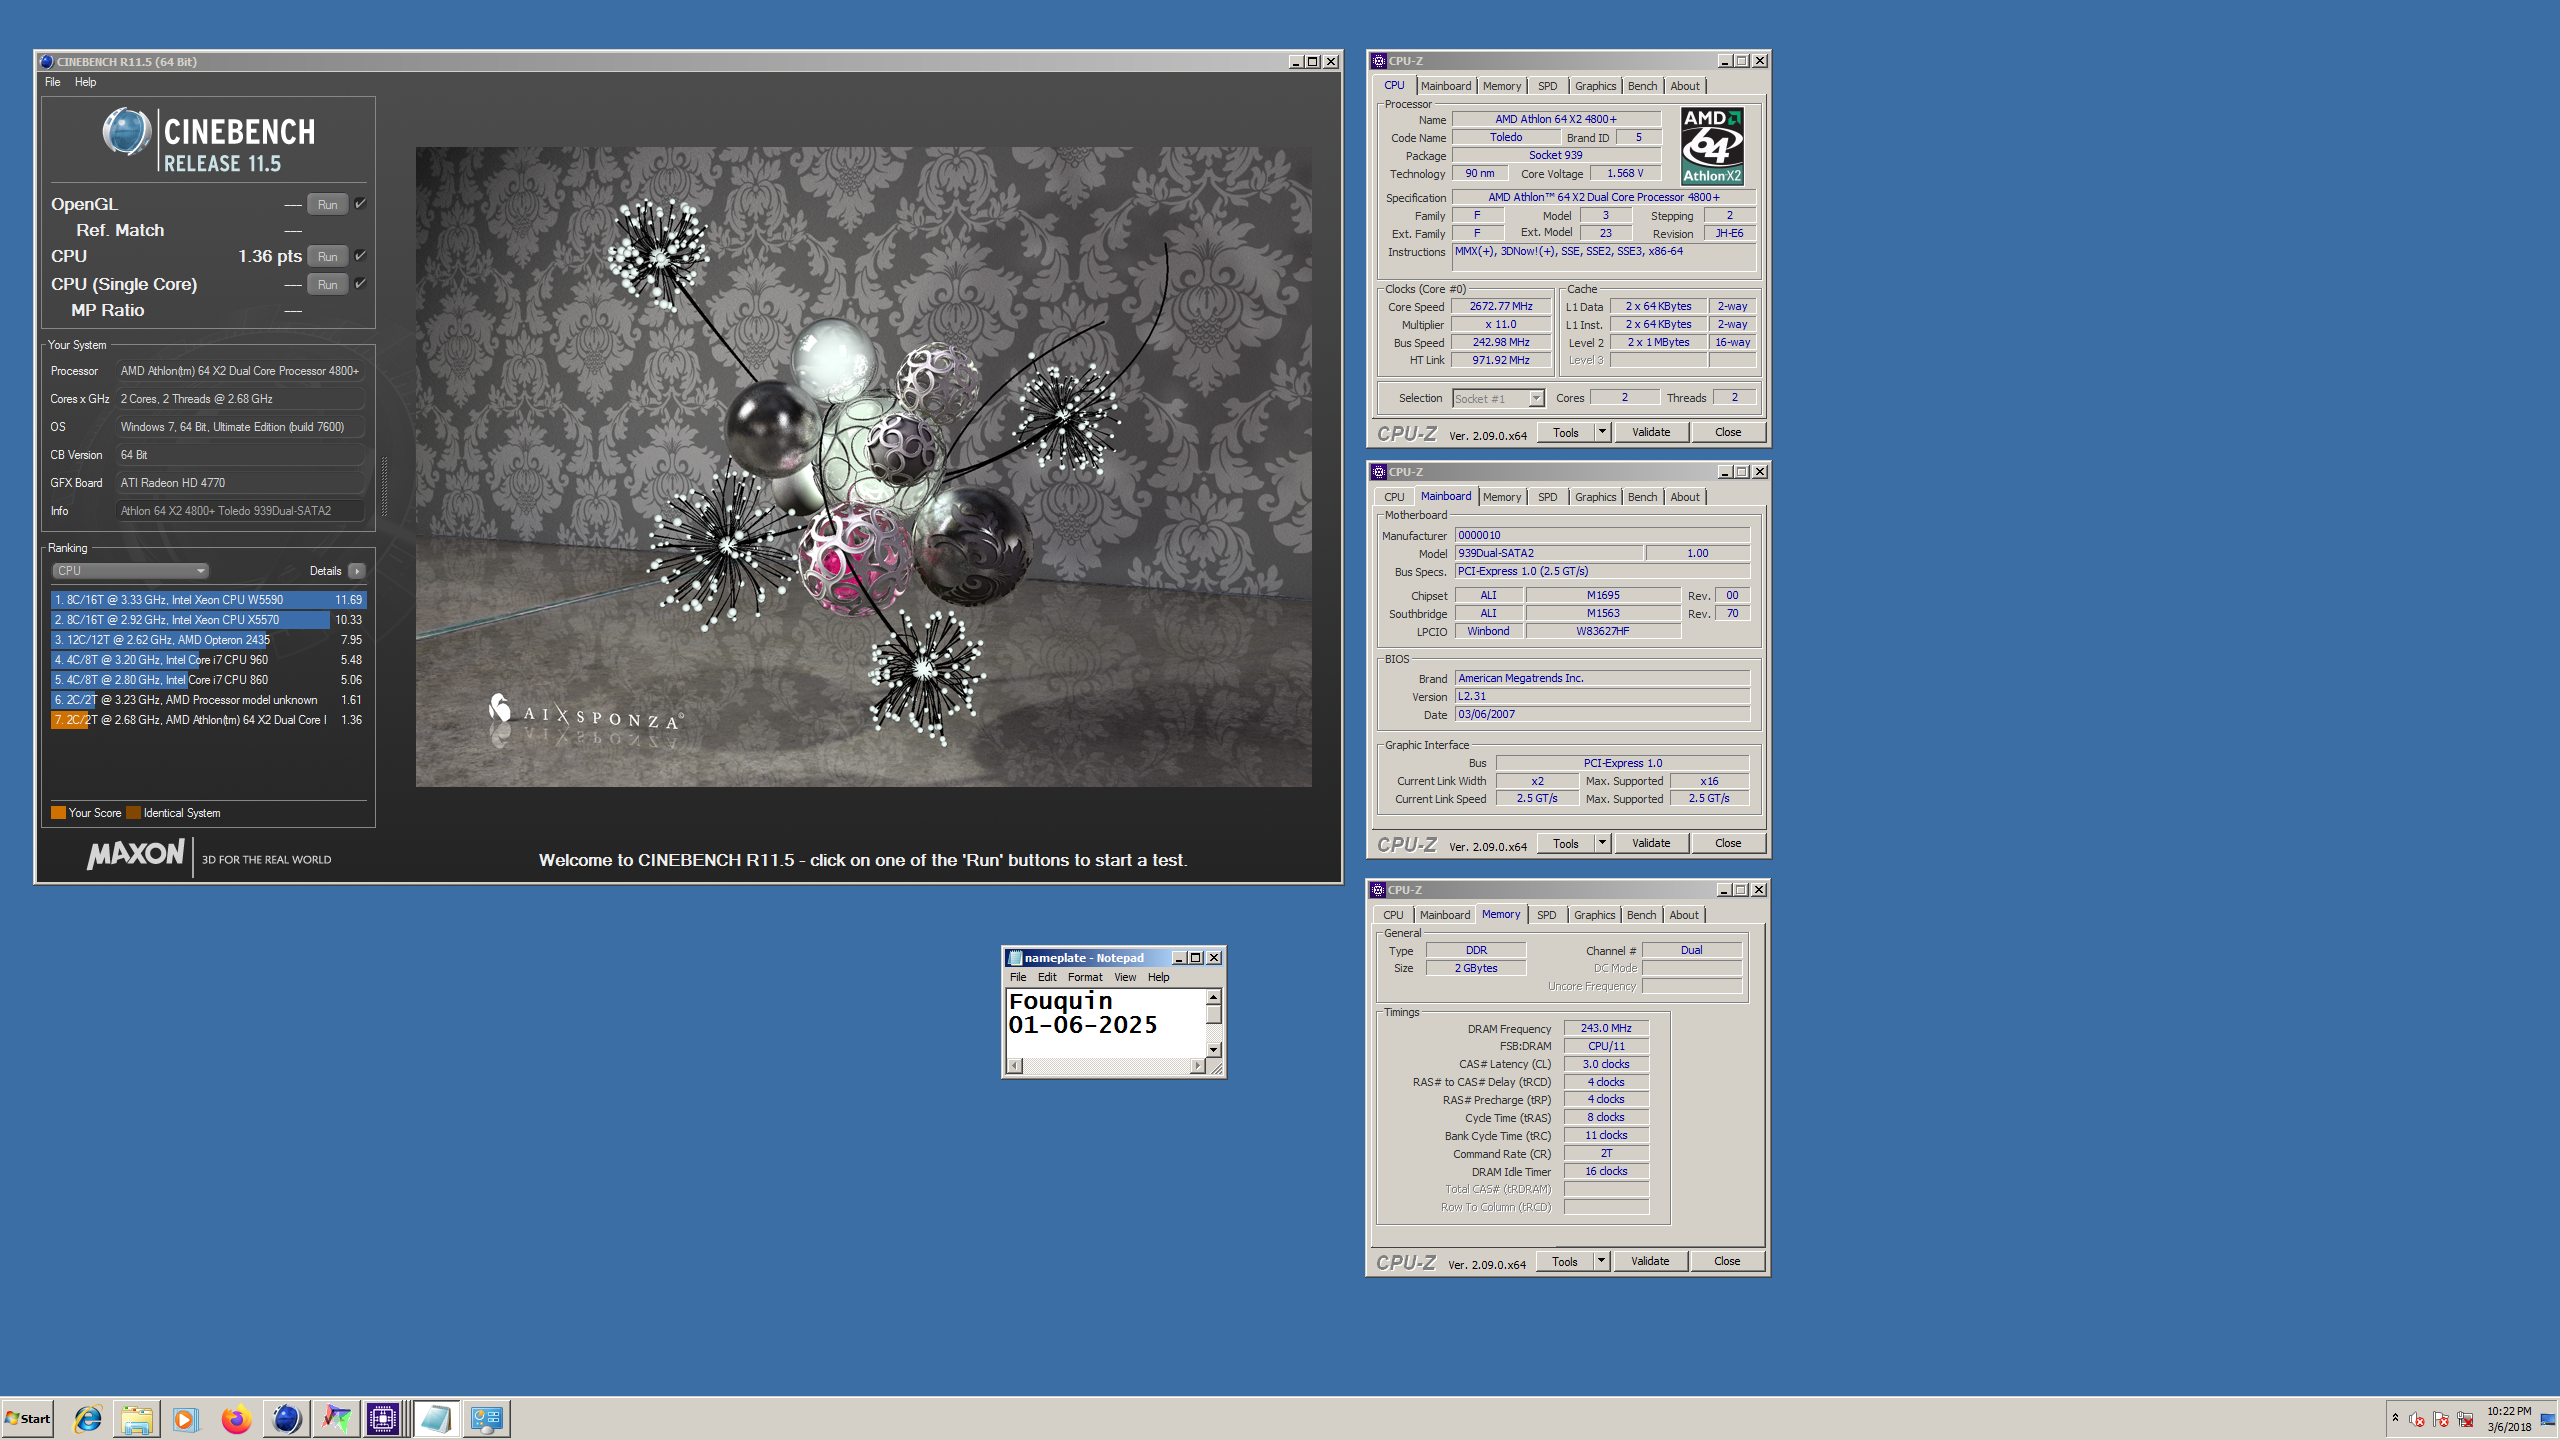Click the Cinebench title bar icon

click(46, 61)
